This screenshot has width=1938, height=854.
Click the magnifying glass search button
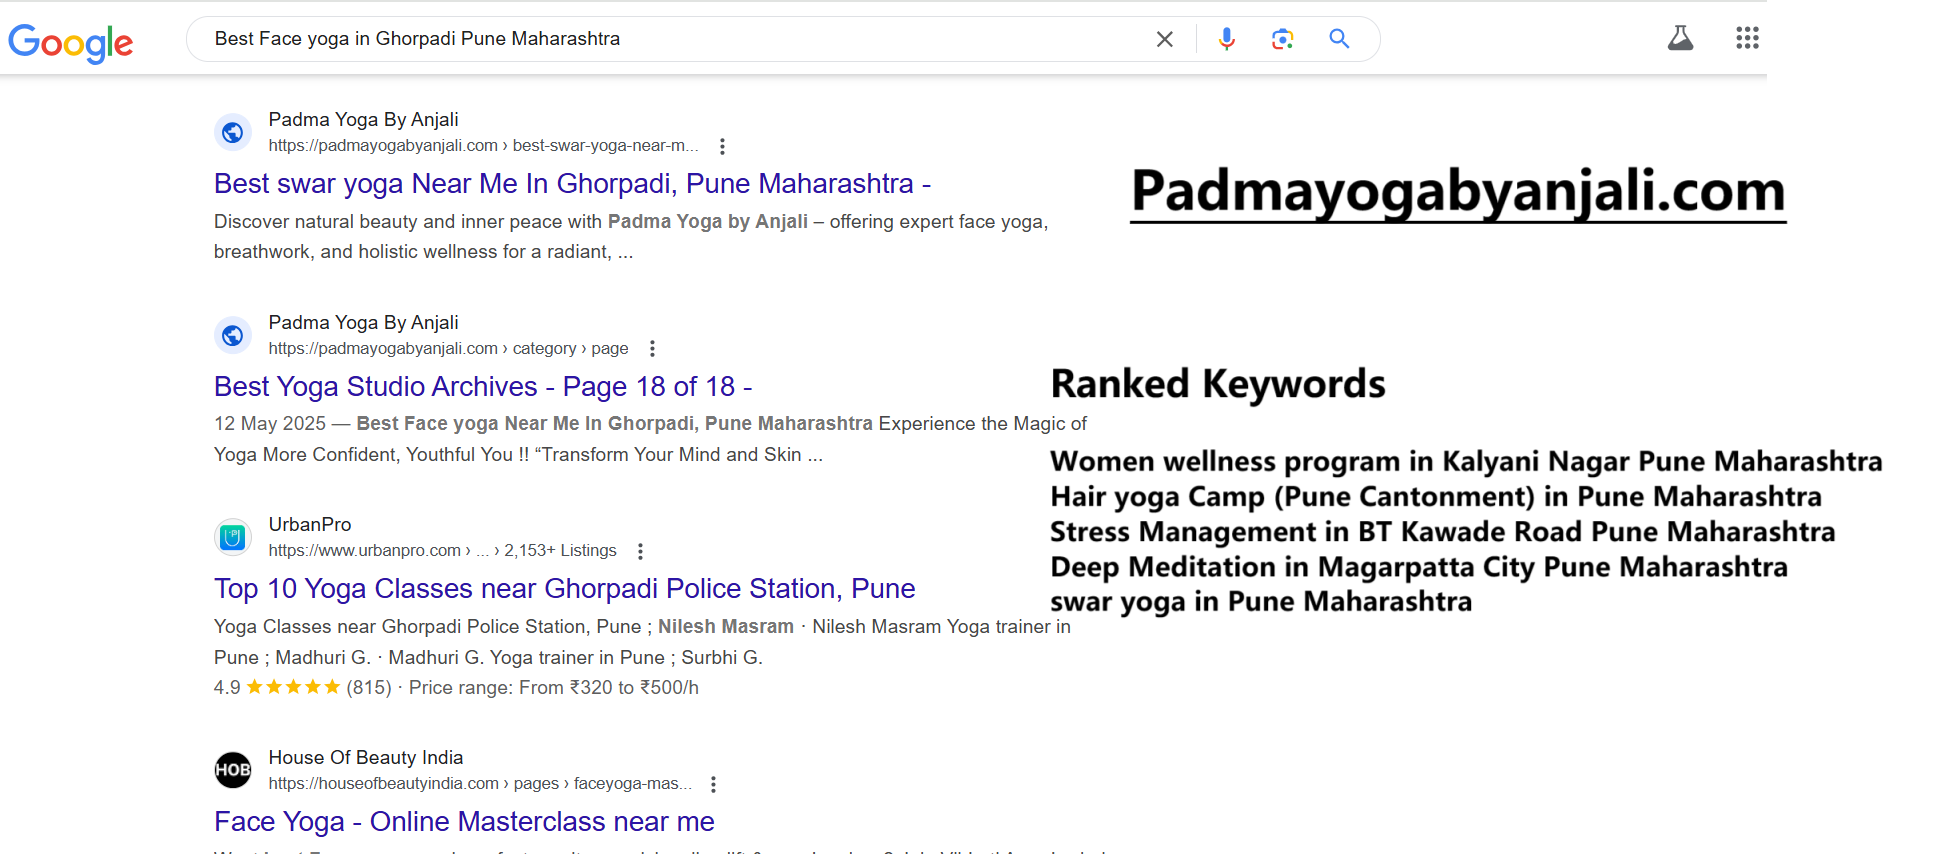point(1339,39)
